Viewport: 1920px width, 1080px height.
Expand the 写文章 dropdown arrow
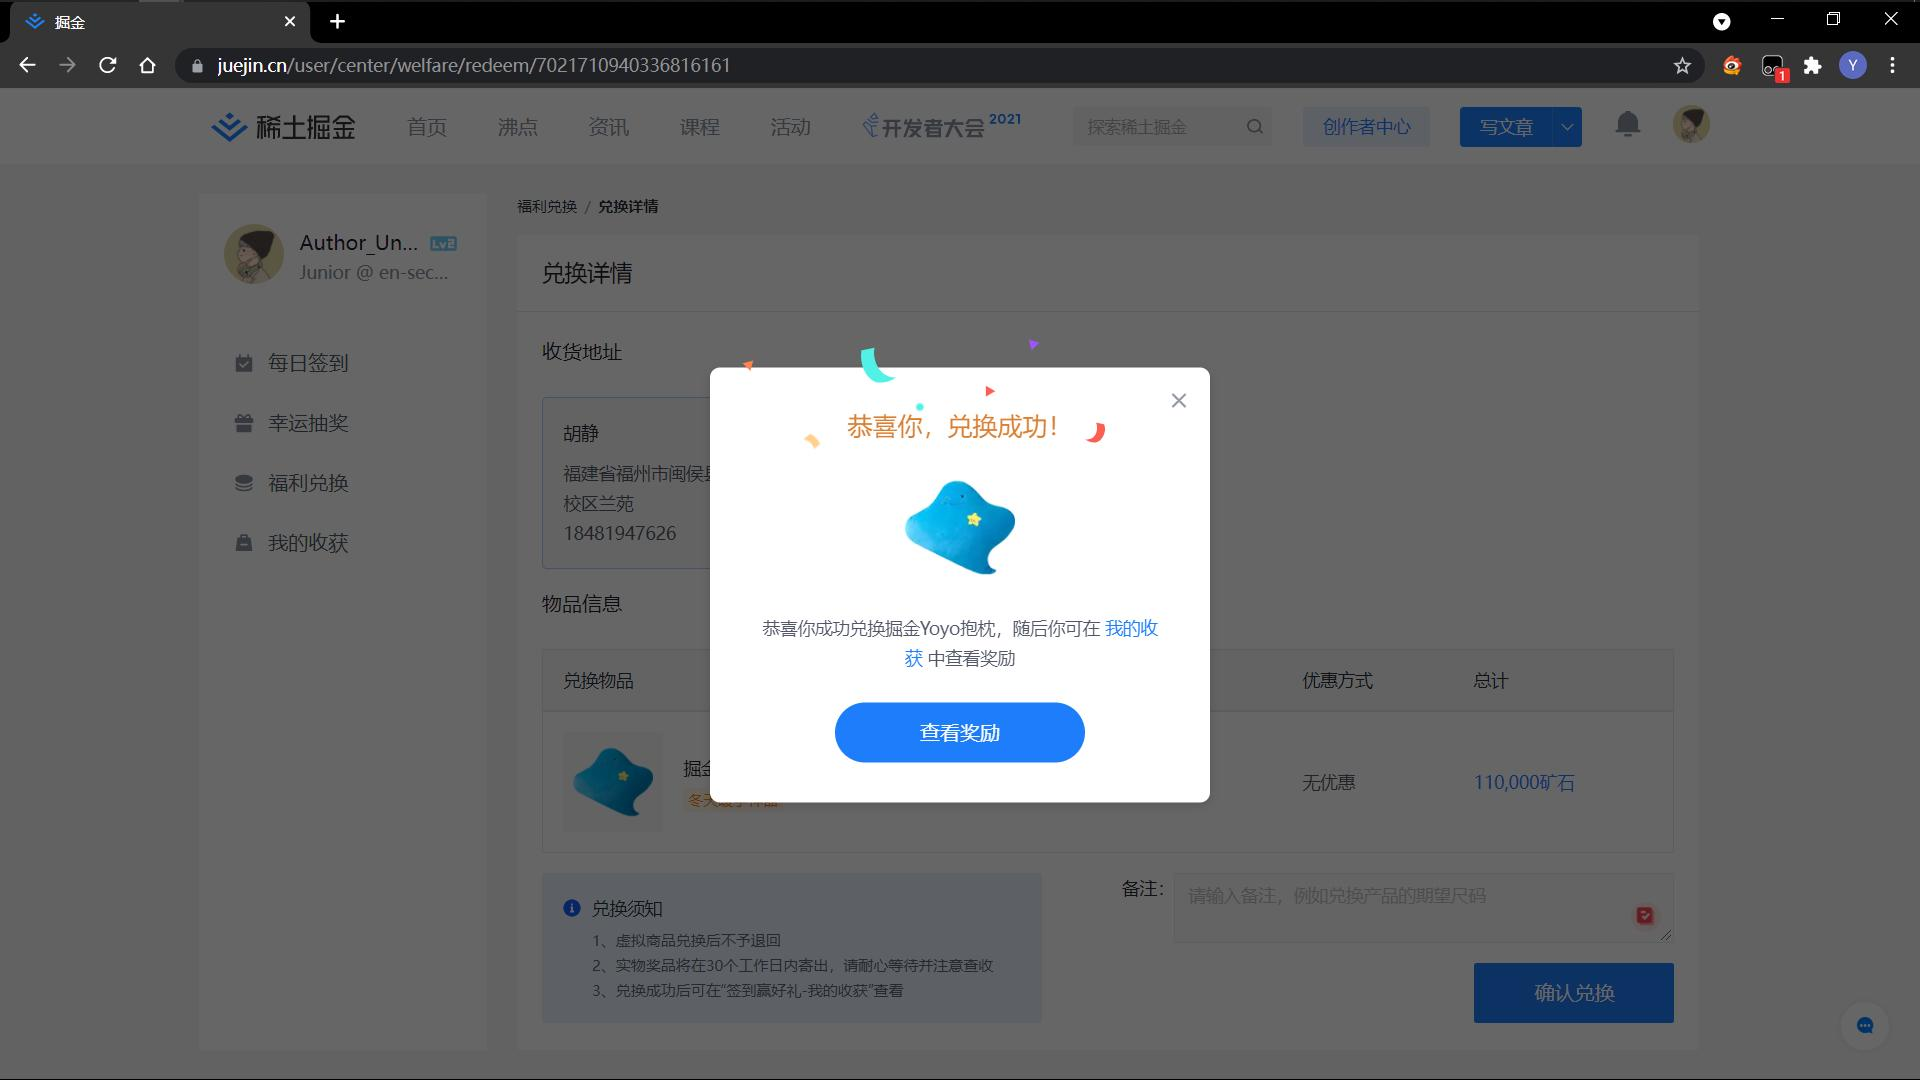(1567, 127)
